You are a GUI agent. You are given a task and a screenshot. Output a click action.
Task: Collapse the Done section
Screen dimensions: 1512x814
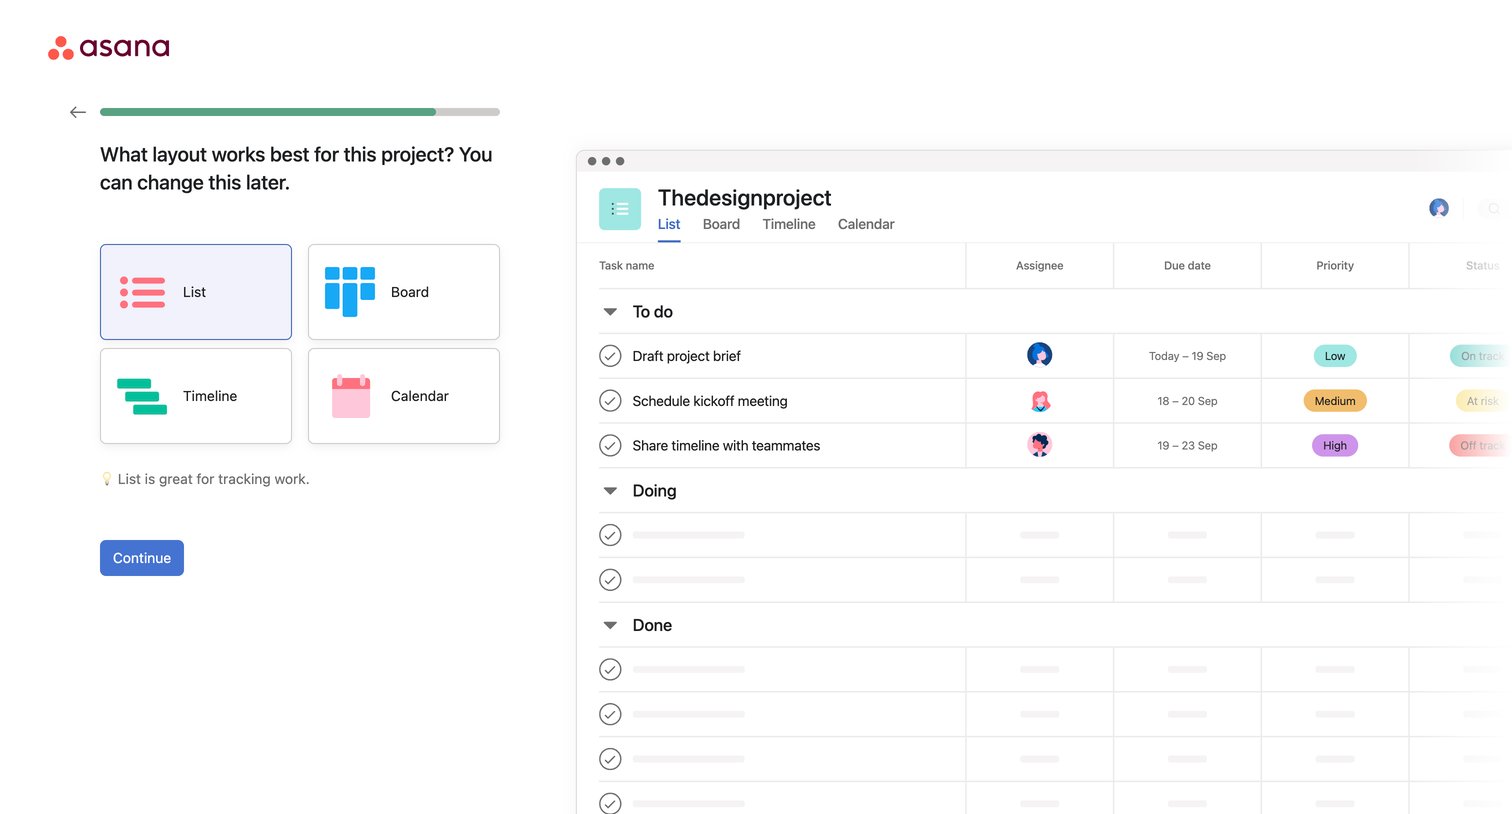click(x=610, y=625)
